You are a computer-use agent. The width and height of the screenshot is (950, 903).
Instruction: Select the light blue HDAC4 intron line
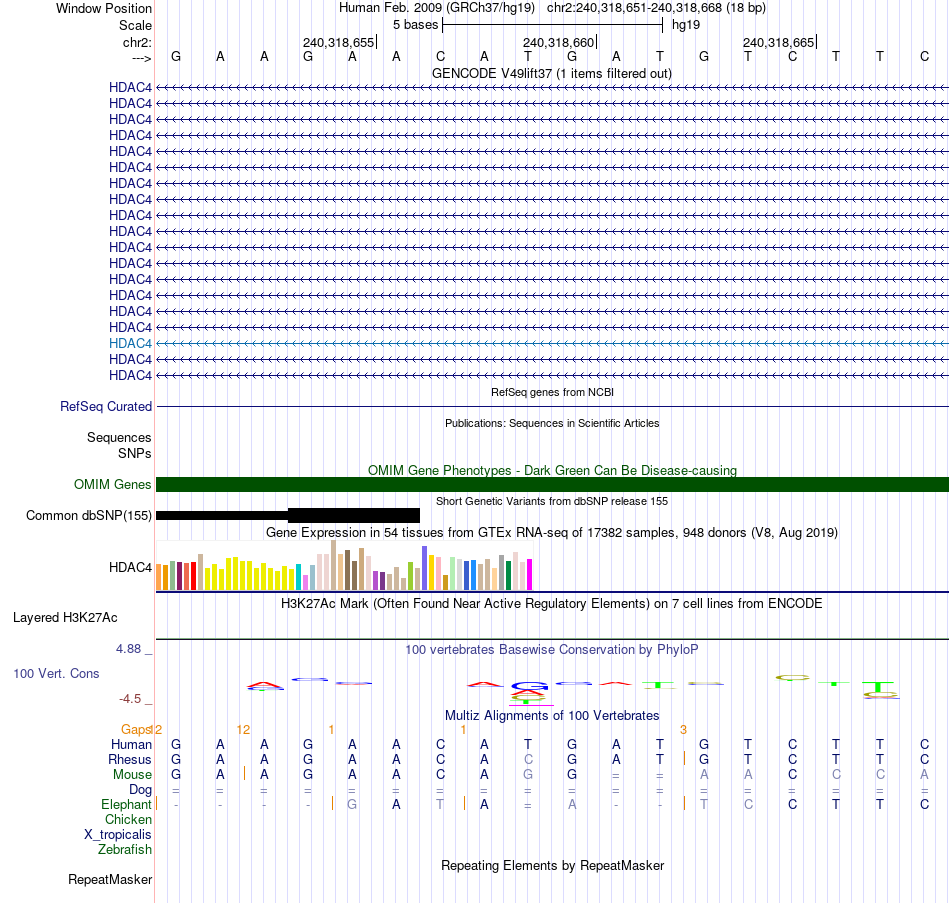click(552, 343)
